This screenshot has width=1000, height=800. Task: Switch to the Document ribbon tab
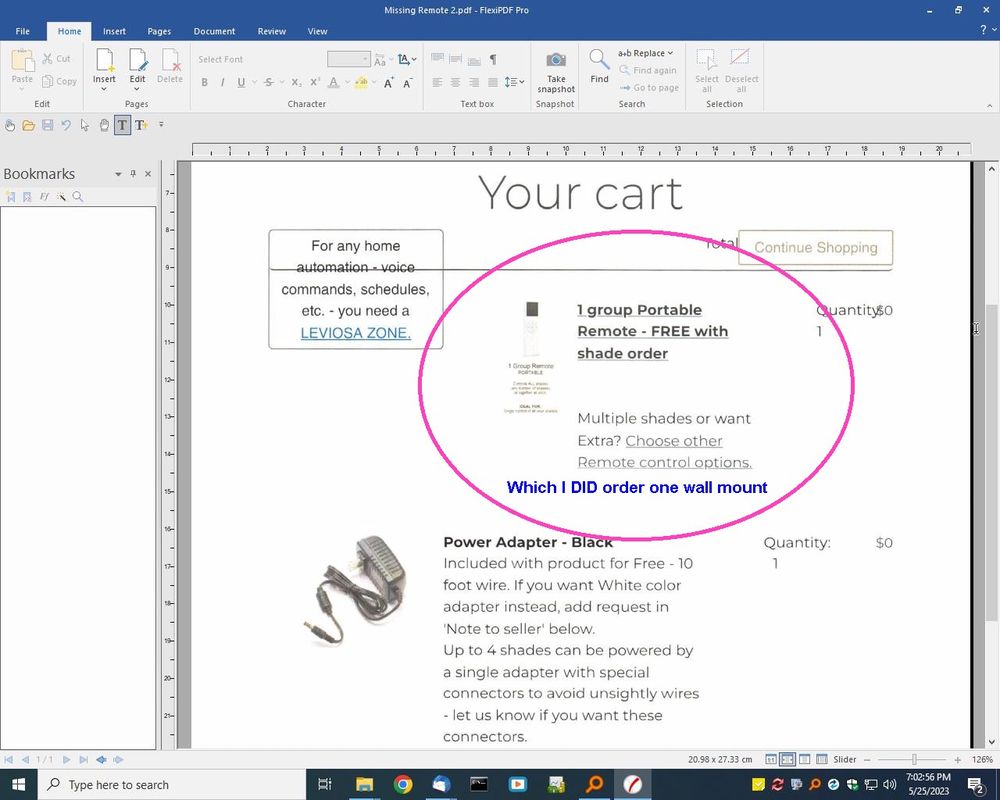(x=214, y=31)
